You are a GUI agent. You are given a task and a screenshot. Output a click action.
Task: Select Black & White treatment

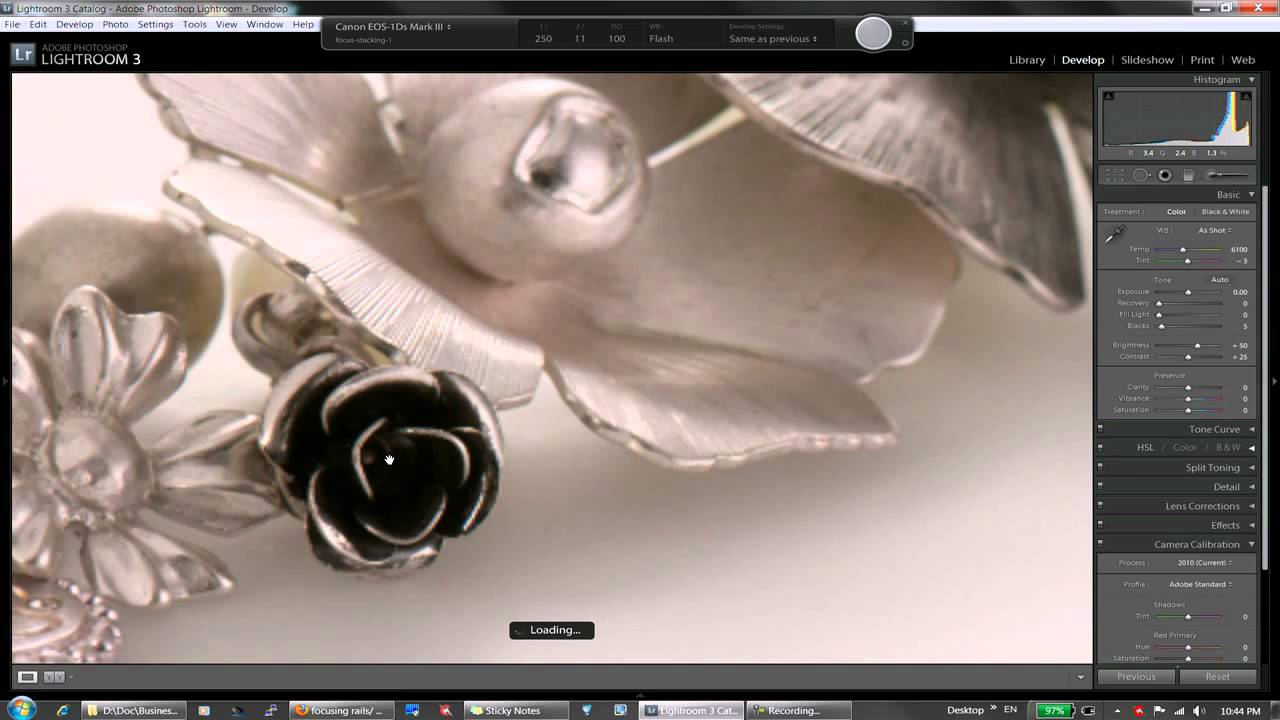(1225, 212)
